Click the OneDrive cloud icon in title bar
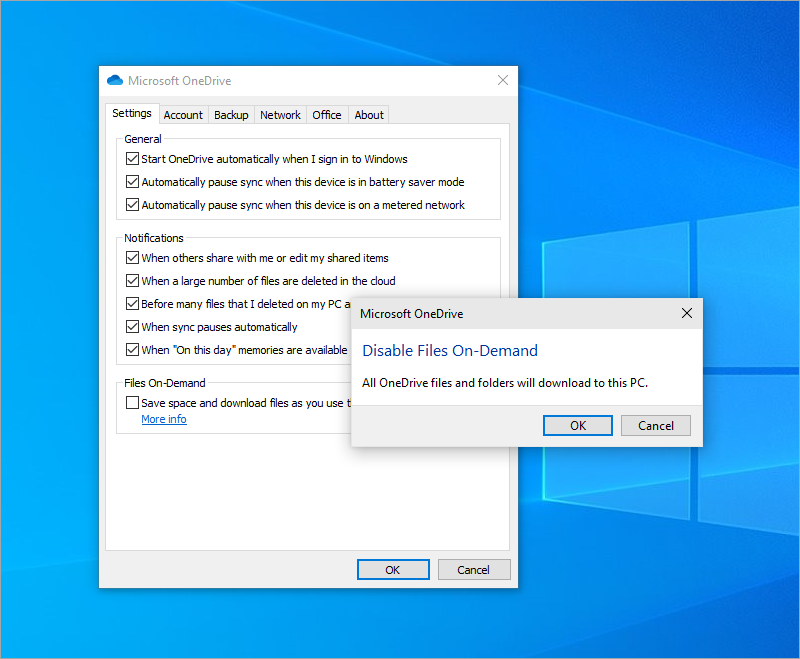The width and height of the screenshot is (800, 659). click(x=115, y=80)
